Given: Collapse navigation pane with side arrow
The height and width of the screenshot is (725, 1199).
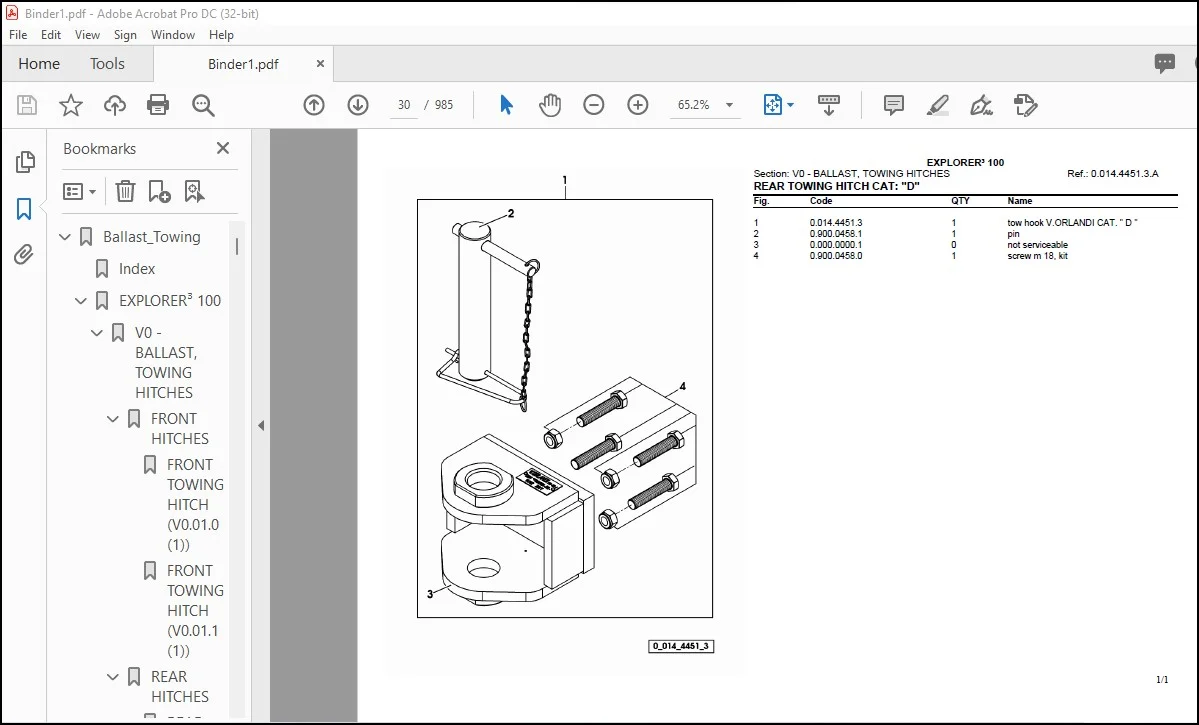Looking at the screenshot, I should click(261, 425).
